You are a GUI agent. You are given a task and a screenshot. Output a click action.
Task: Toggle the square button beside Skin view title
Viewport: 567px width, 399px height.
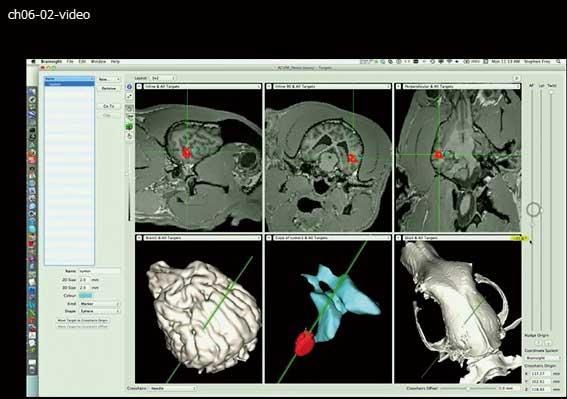point(398,238)
